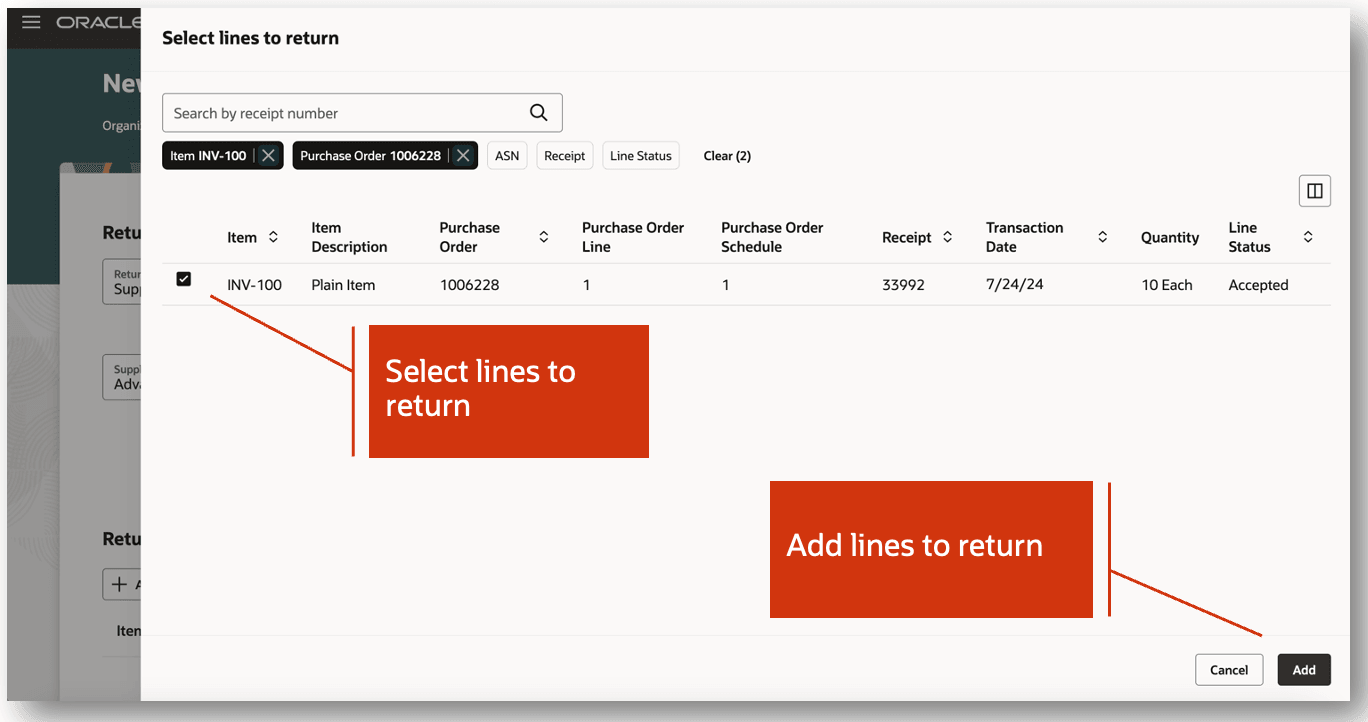Image resolution: width=1368 pixels, height=722 pixels.
Task: Open the hamburger navigation menu
Action: pyautogui.click(x=31, y=22)
